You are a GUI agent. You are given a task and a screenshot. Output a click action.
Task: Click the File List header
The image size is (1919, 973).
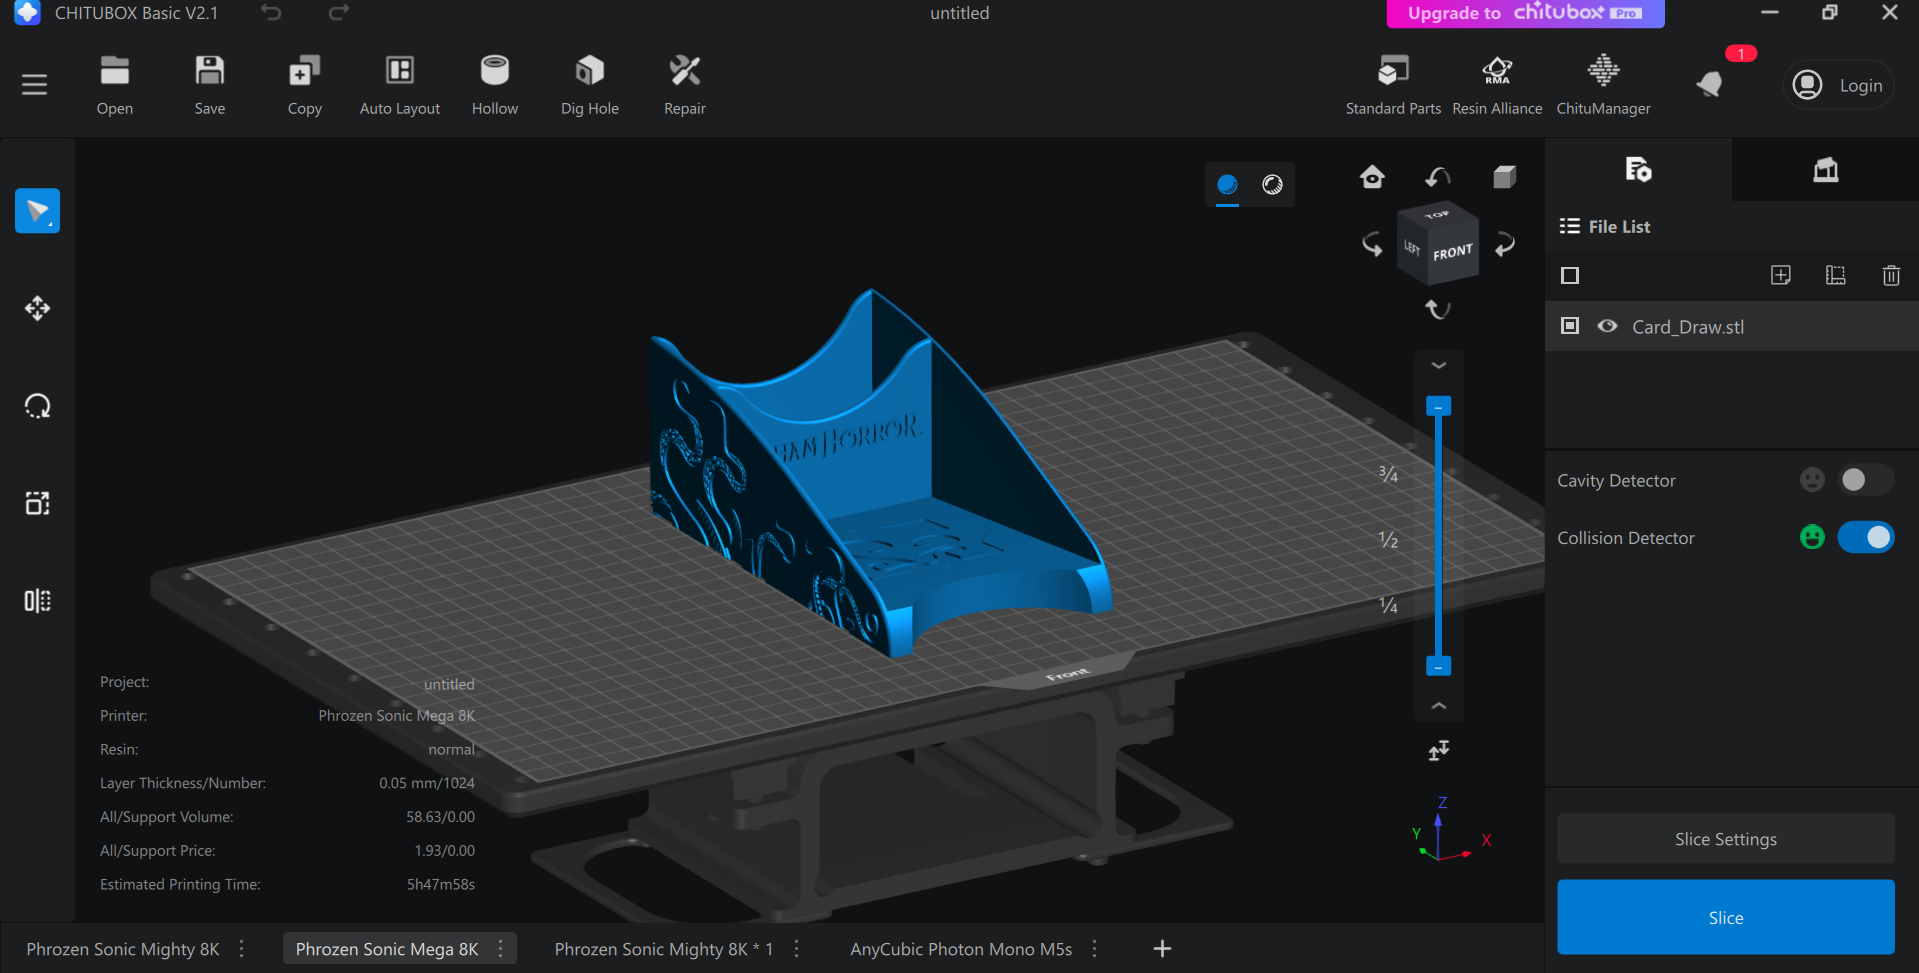pyautogui.click(x=1605, y=226)
